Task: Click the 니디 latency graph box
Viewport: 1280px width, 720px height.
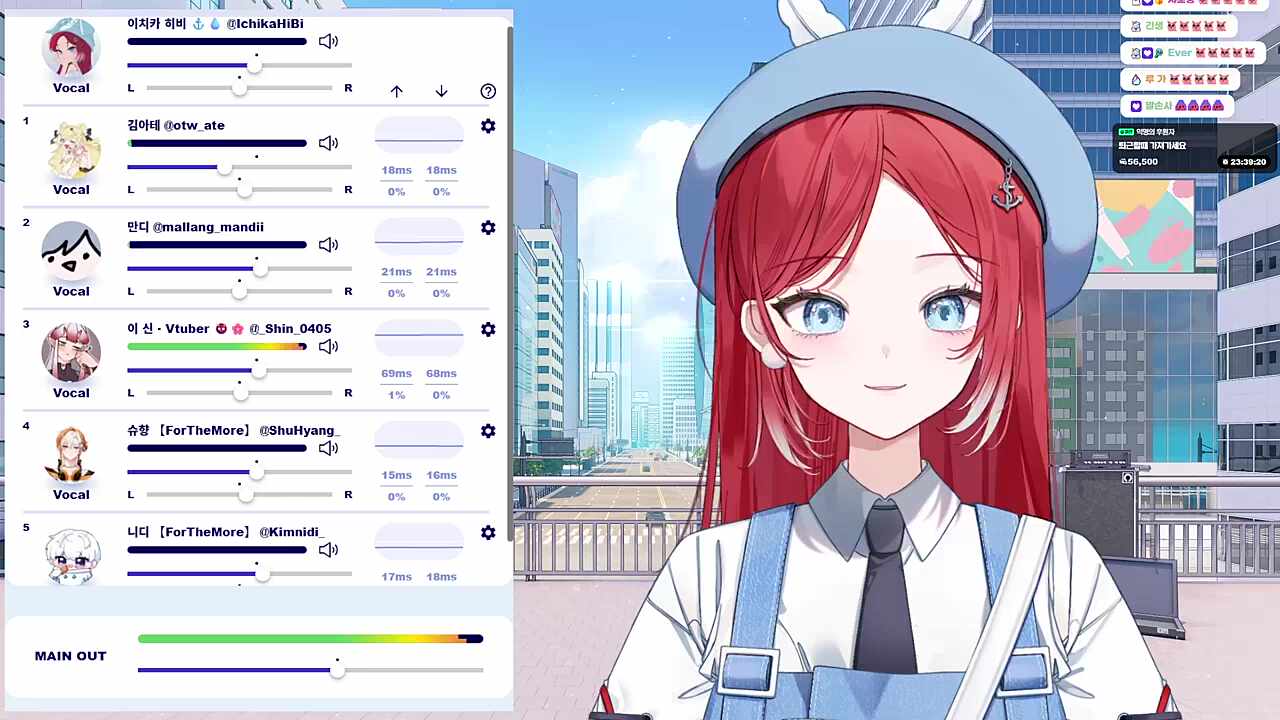Action: pos(419,542)
